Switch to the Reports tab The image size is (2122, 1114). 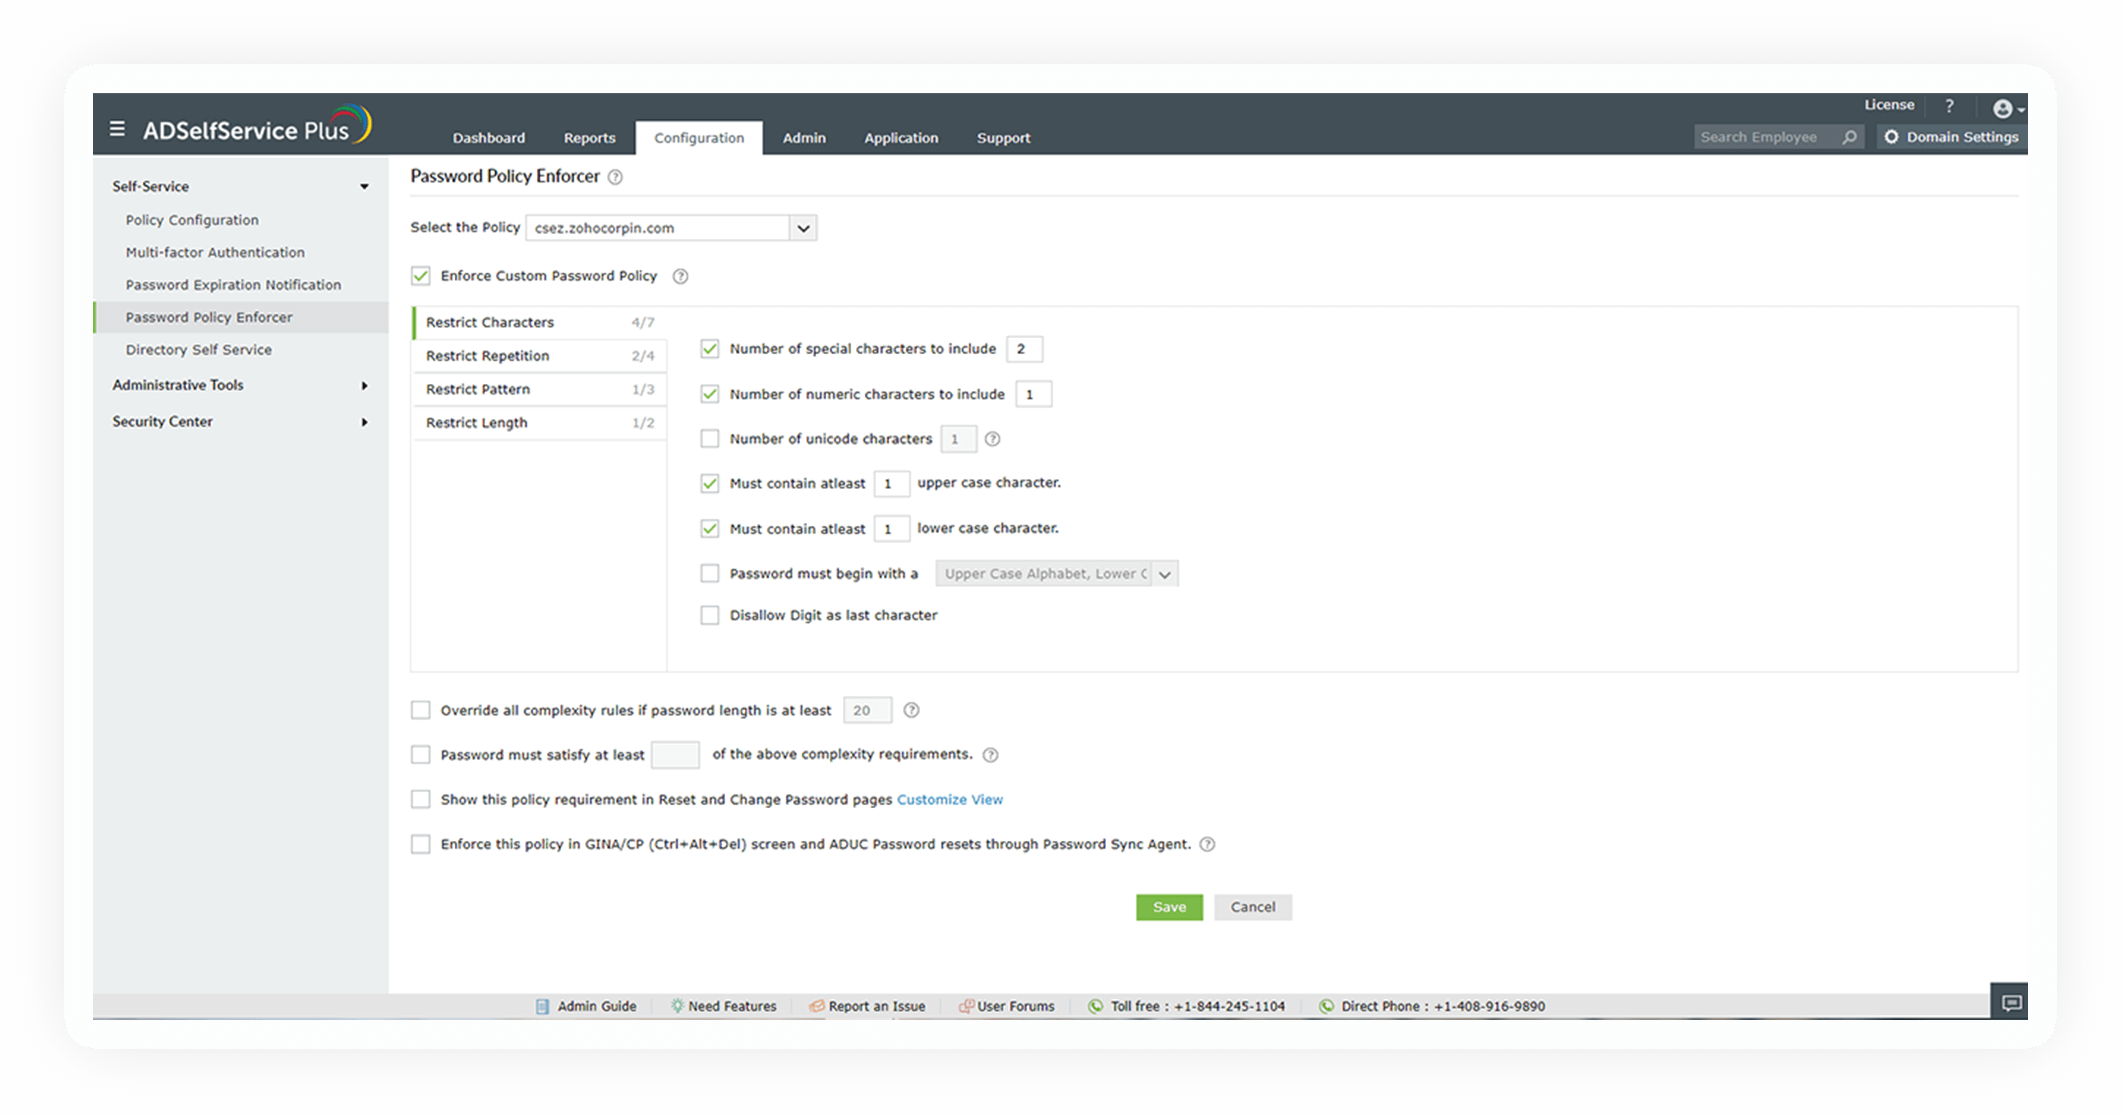[x=589, y=138]
